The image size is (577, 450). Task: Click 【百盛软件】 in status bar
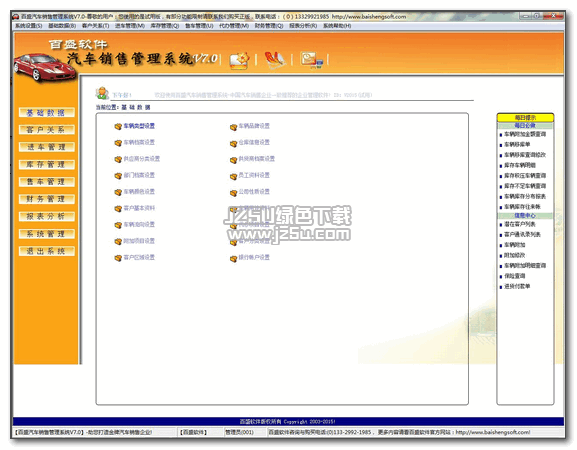click(x=193, y=432)
